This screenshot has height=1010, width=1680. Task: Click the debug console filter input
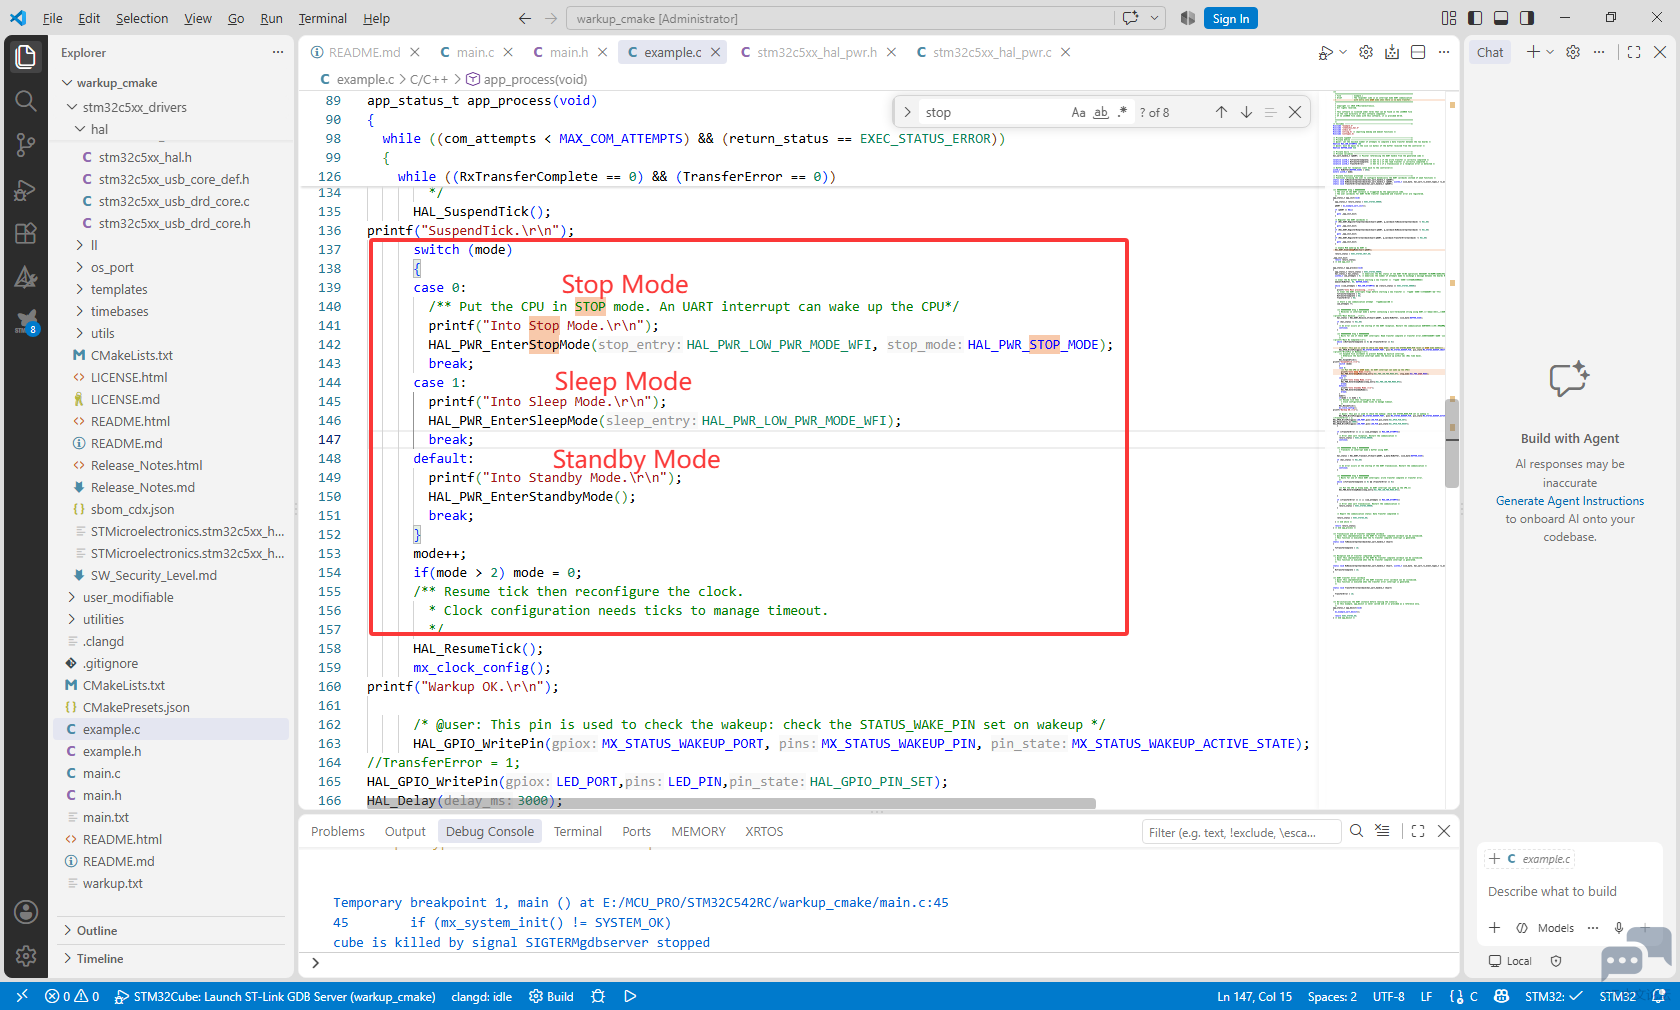[x=1241, y=832]
